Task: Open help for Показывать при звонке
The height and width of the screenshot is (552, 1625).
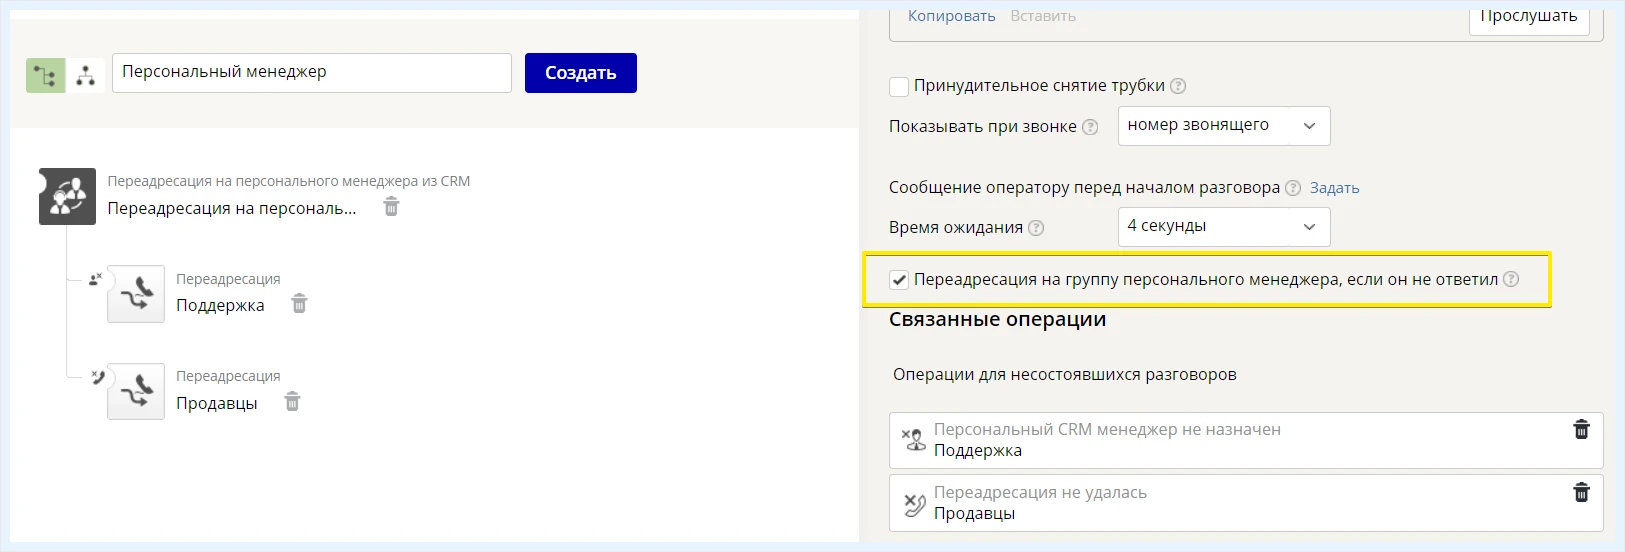Action: 1090,127
